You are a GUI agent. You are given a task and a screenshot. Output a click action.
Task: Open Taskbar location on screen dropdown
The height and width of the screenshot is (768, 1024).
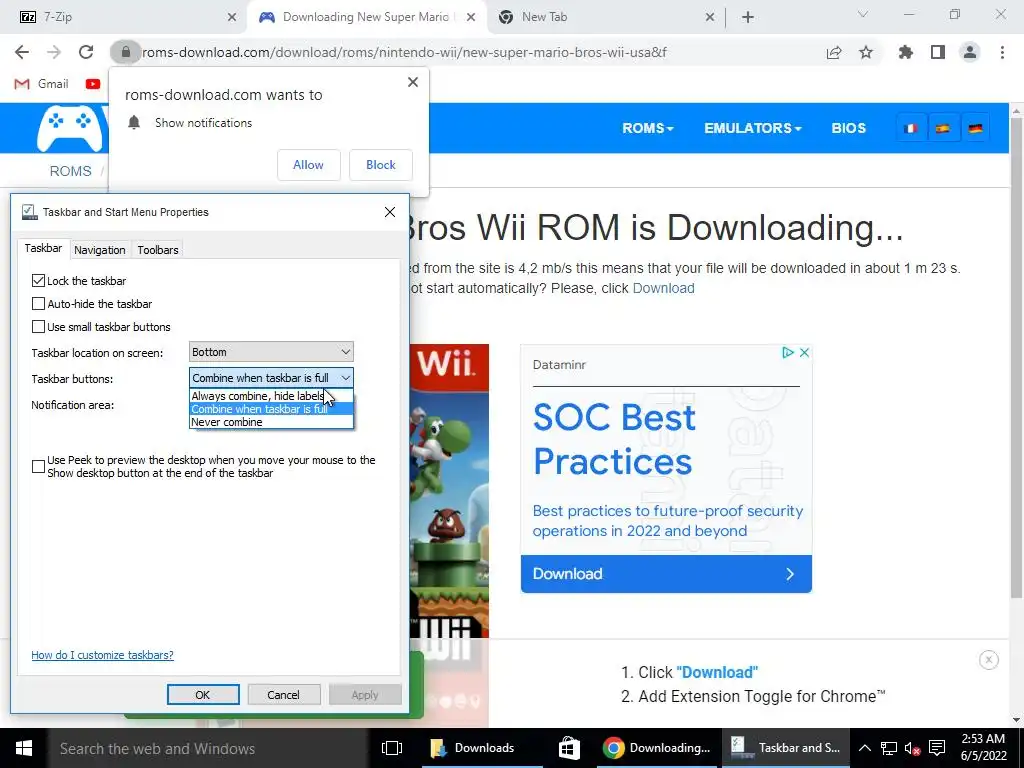(271, 352)
